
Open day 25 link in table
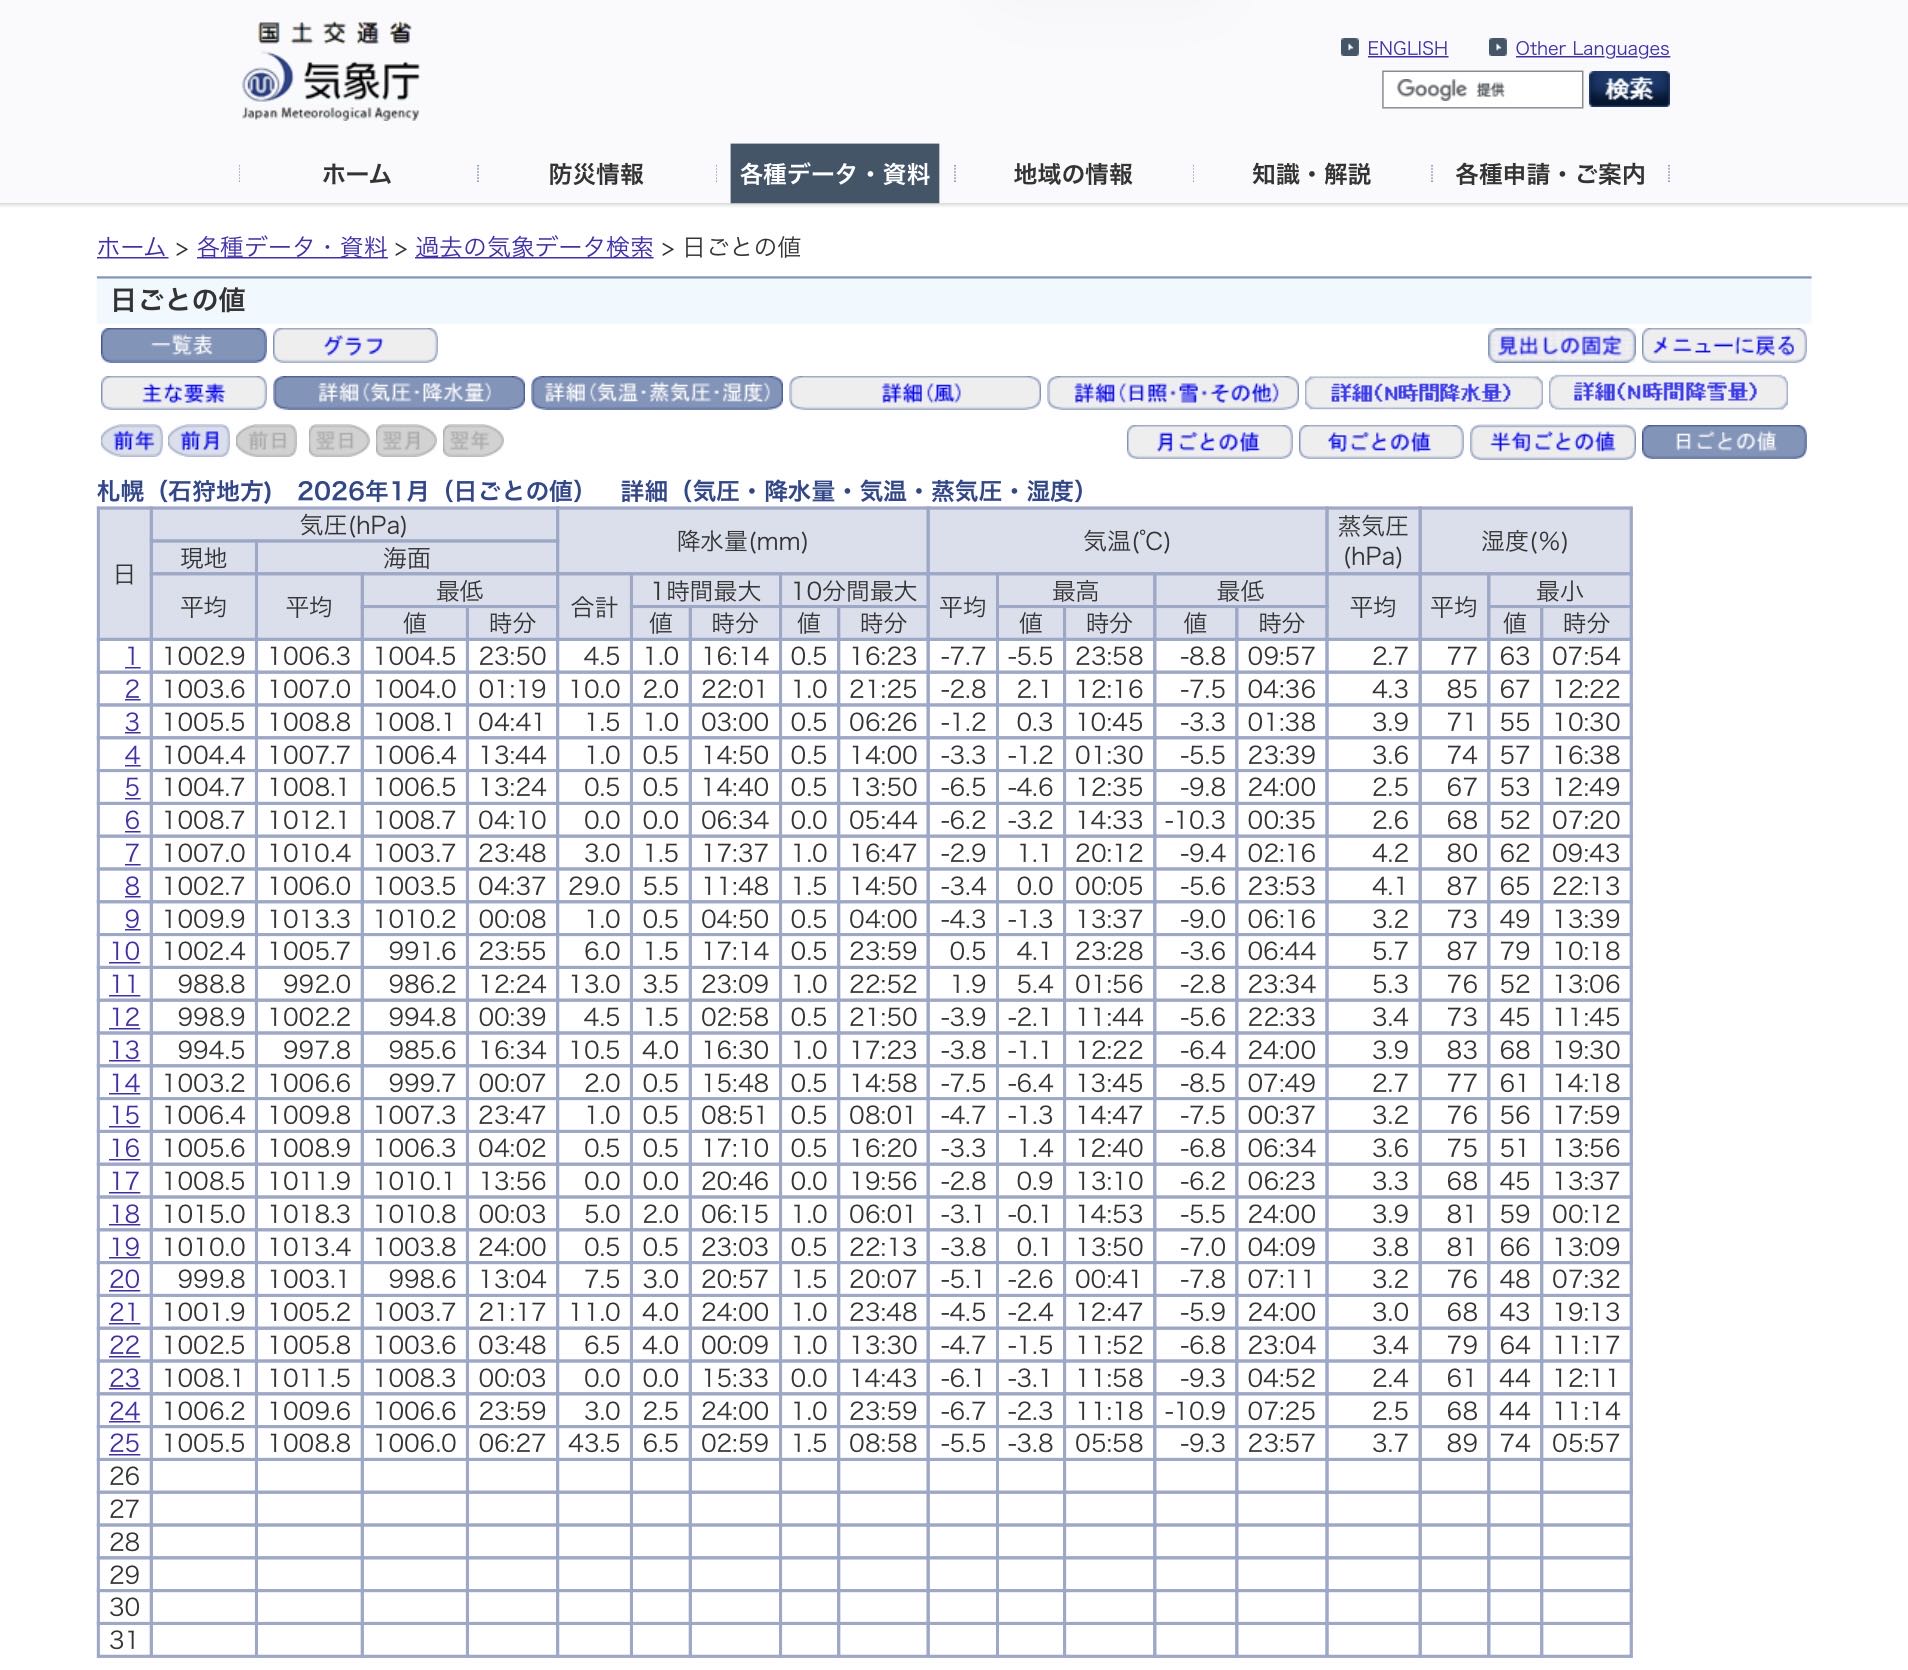coord(125,1443)
